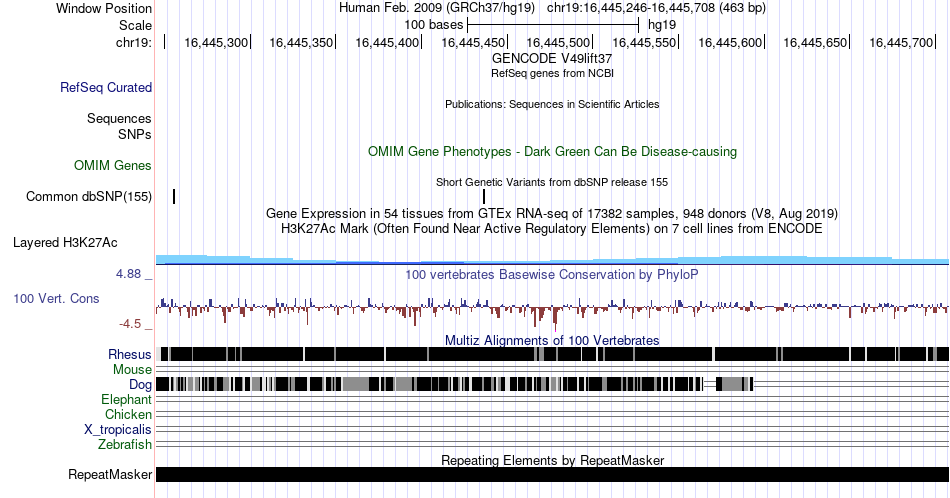The image size is (950, 498).
Task: Click the chr19:16,445,246-16,445,708 position text
Action: point(656,8)
